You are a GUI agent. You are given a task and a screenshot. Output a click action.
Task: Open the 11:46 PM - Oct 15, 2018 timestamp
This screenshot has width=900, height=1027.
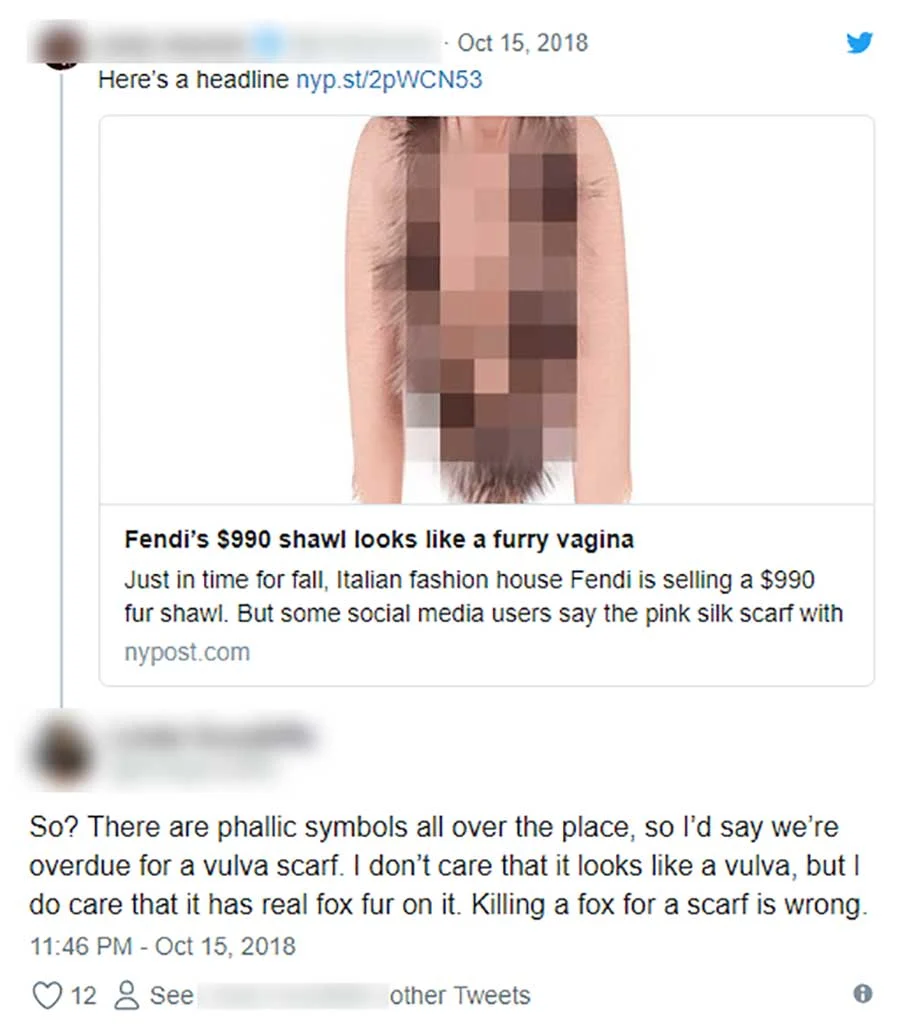(163, 946)
